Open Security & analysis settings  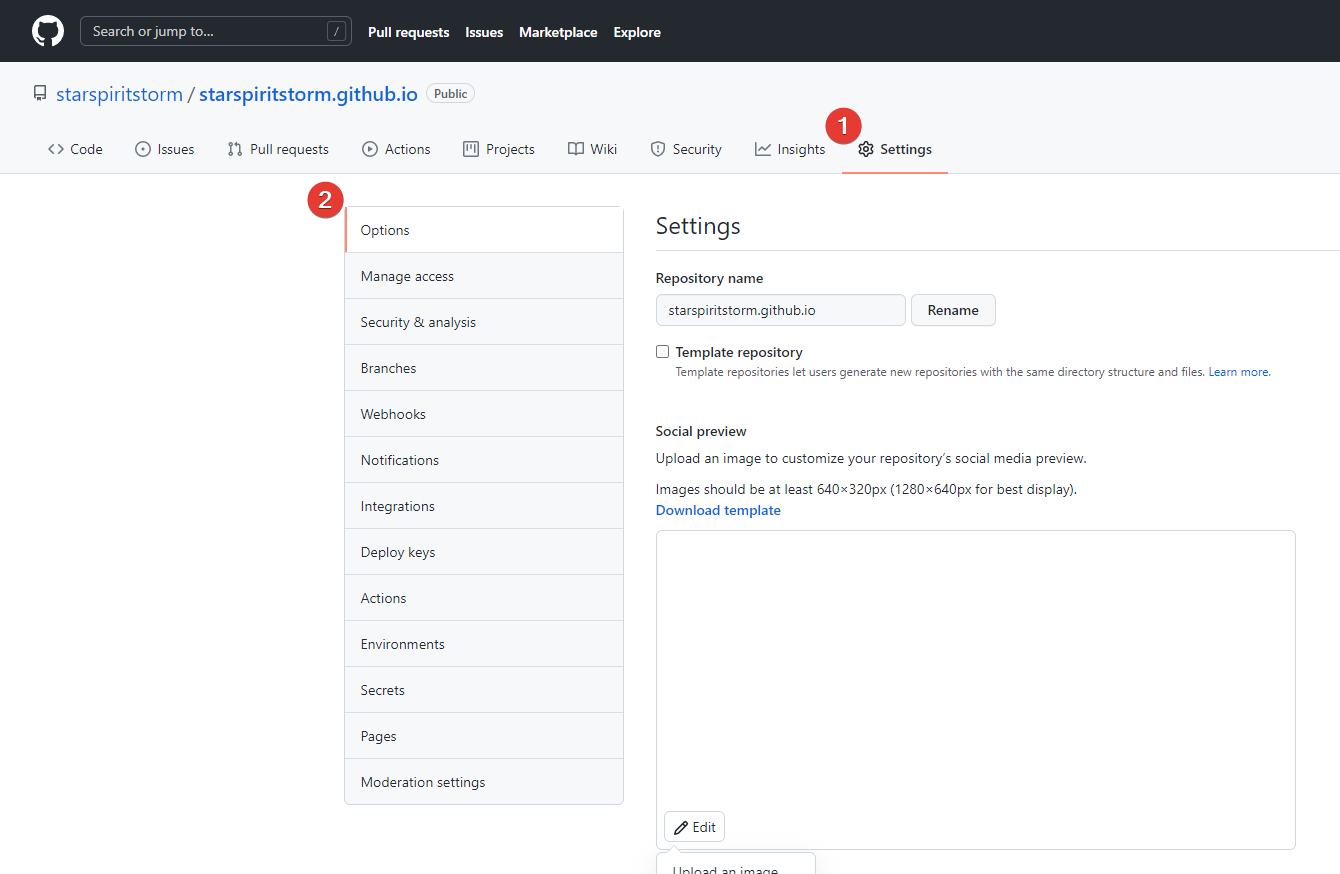click(x=484, y=322)
